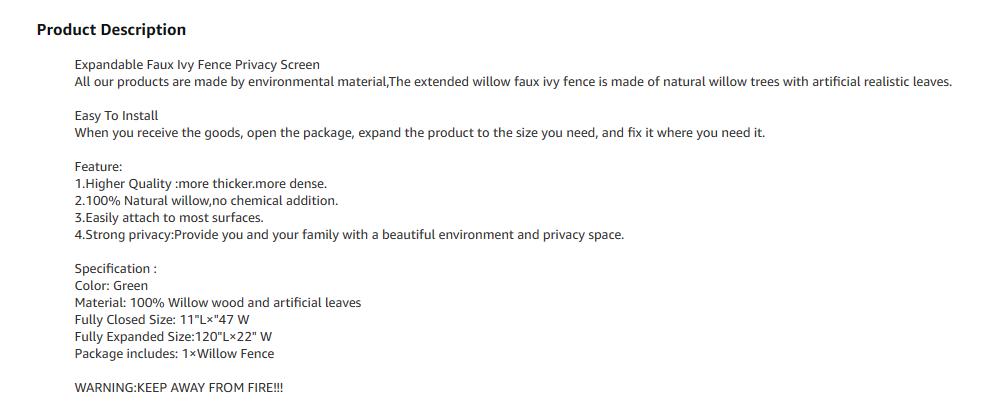Click the Feature: label
Viewport: 996px width, 402px height.
pyautogui.click(x=98, y=167)
